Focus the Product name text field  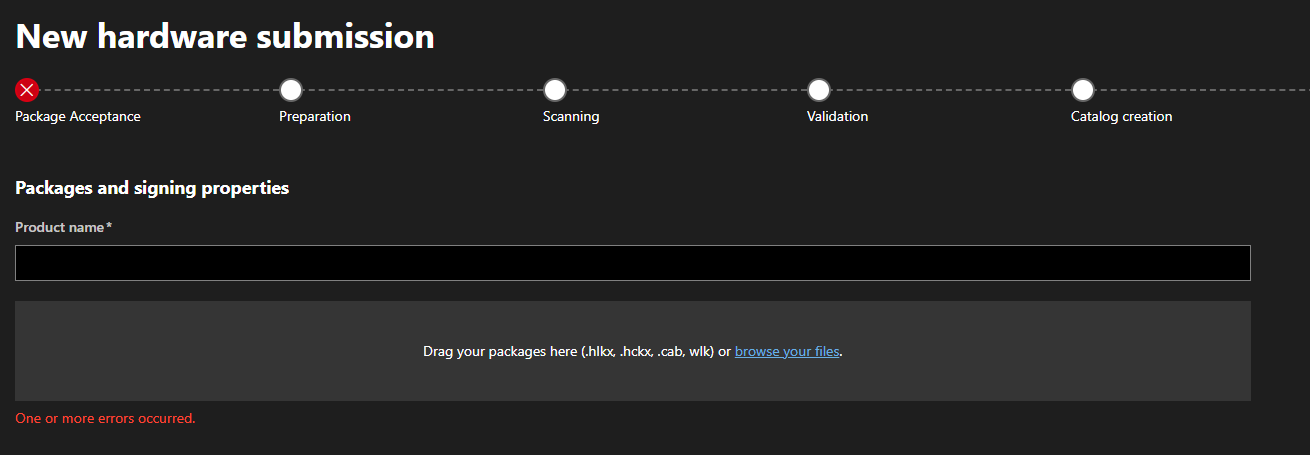633,263
